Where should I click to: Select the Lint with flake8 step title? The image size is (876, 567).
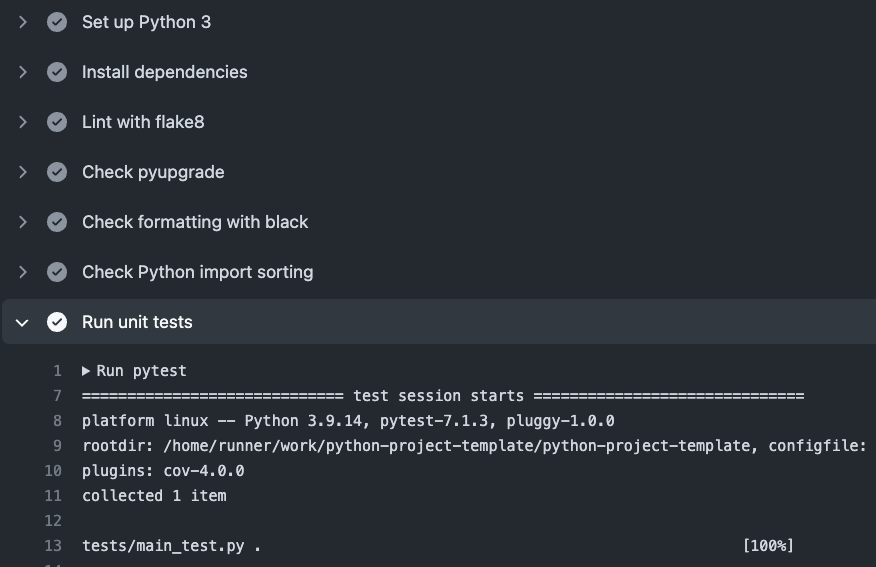[143, 122]
